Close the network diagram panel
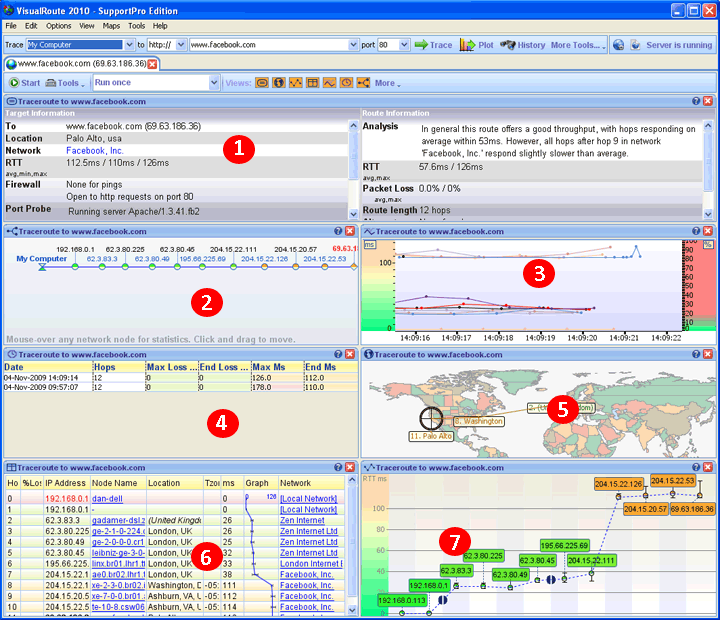The image size is (720, 620). coord(350,231)
